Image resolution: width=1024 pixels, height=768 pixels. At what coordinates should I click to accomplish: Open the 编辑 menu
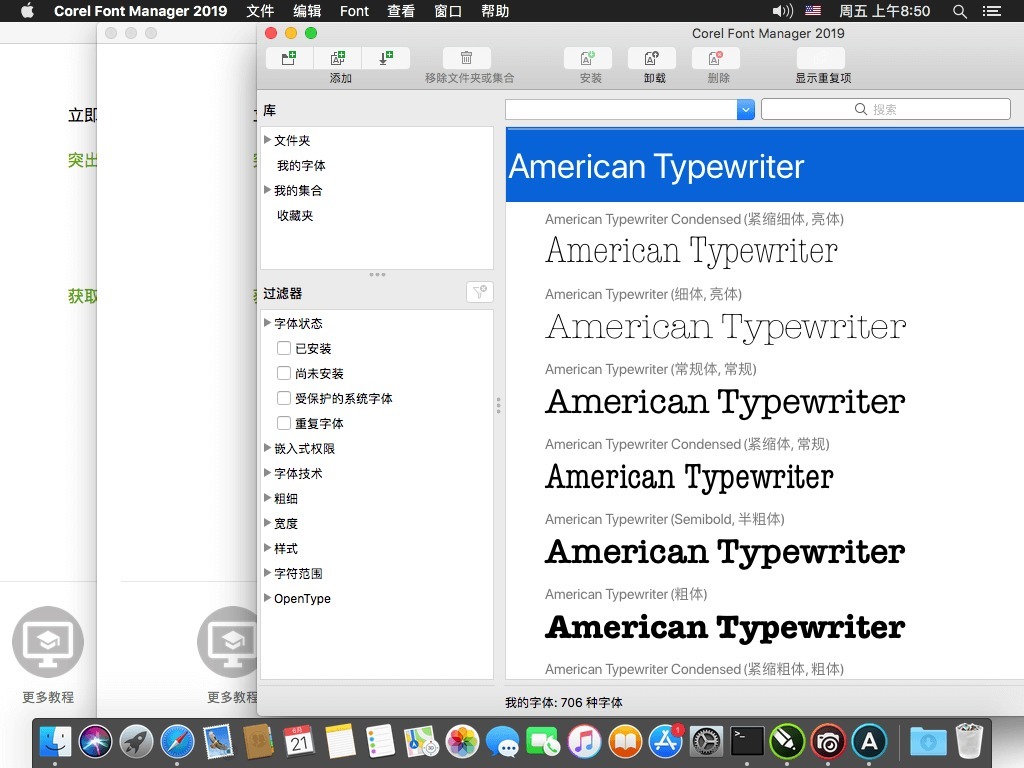point(307,11)
